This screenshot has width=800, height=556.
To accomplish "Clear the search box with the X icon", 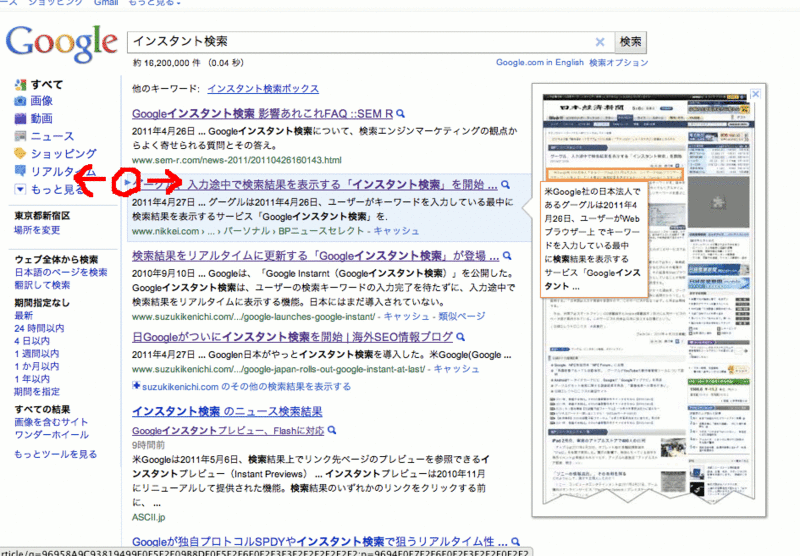I will (x=600, y=42).
